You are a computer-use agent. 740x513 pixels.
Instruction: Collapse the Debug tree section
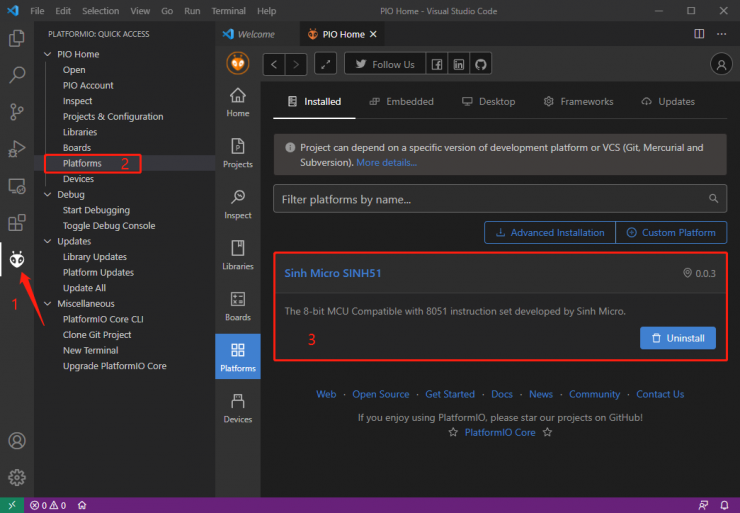(48, 194)
